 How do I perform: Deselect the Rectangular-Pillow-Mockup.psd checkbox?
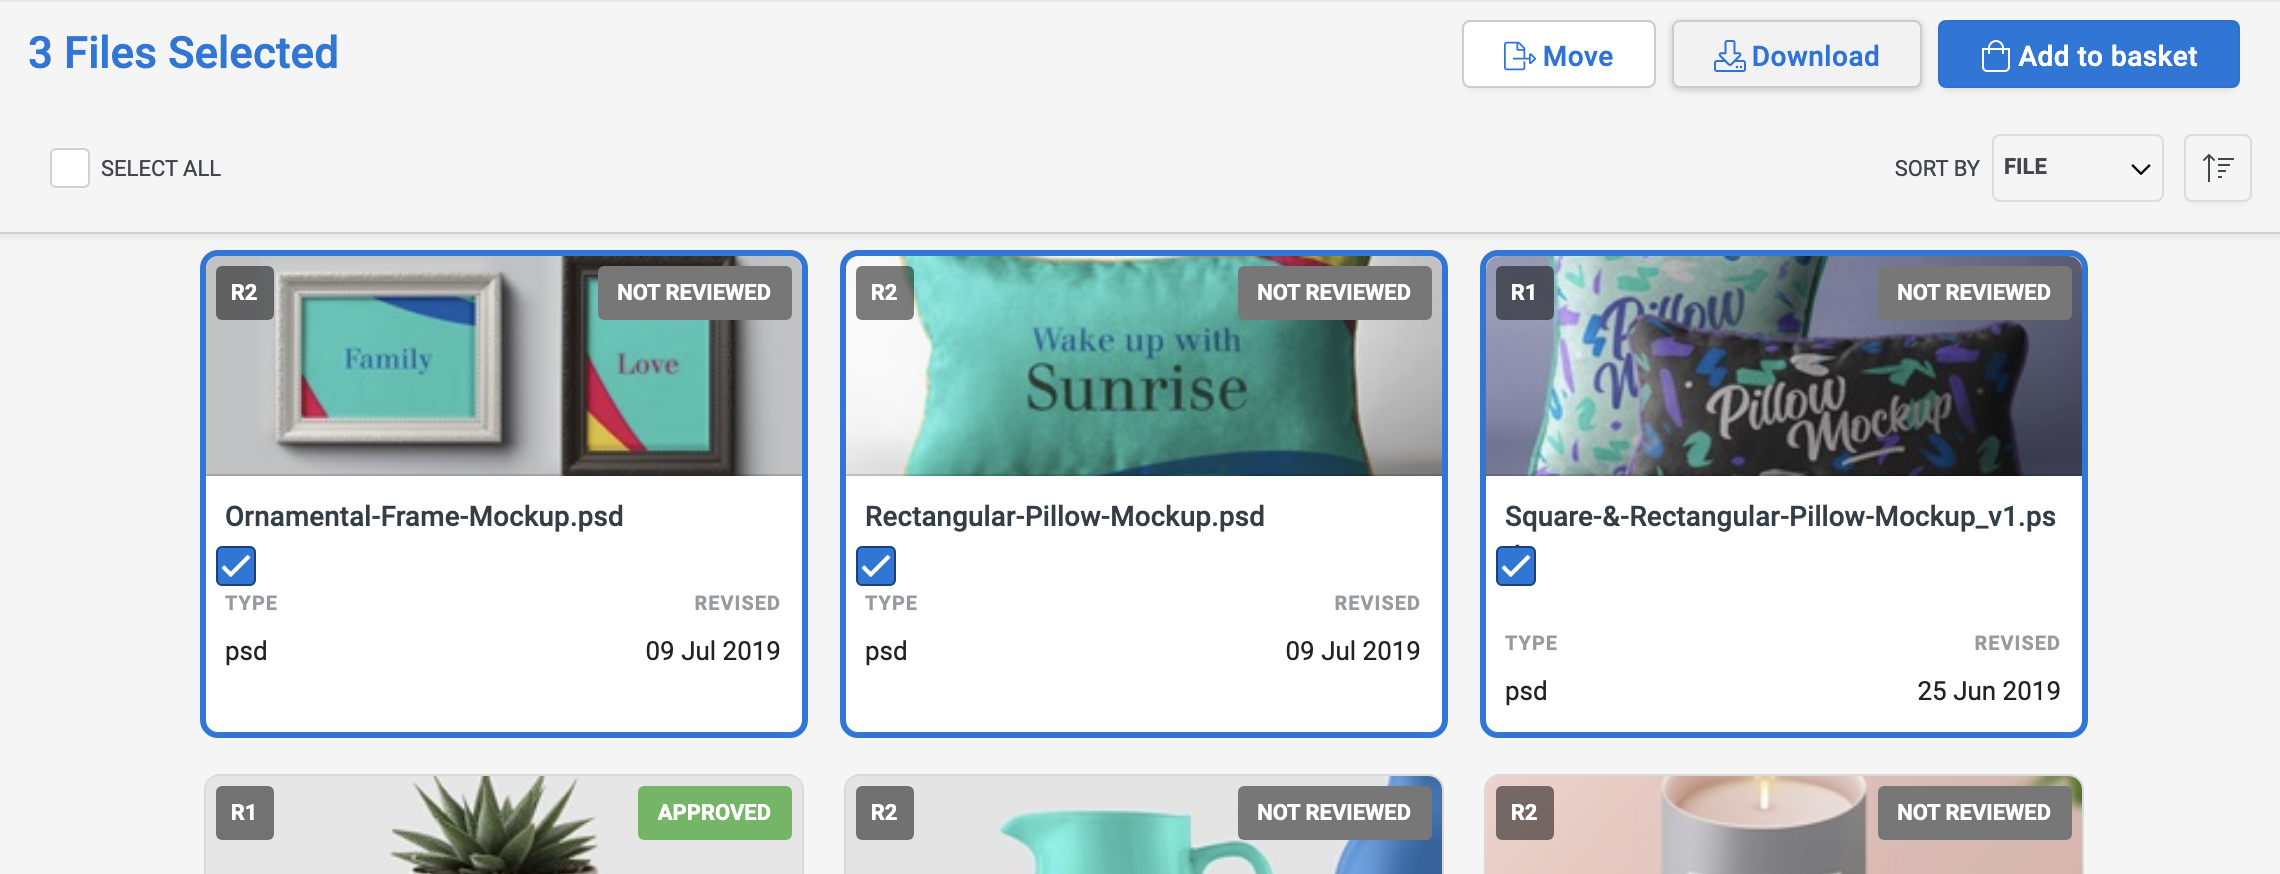[876, 566]
